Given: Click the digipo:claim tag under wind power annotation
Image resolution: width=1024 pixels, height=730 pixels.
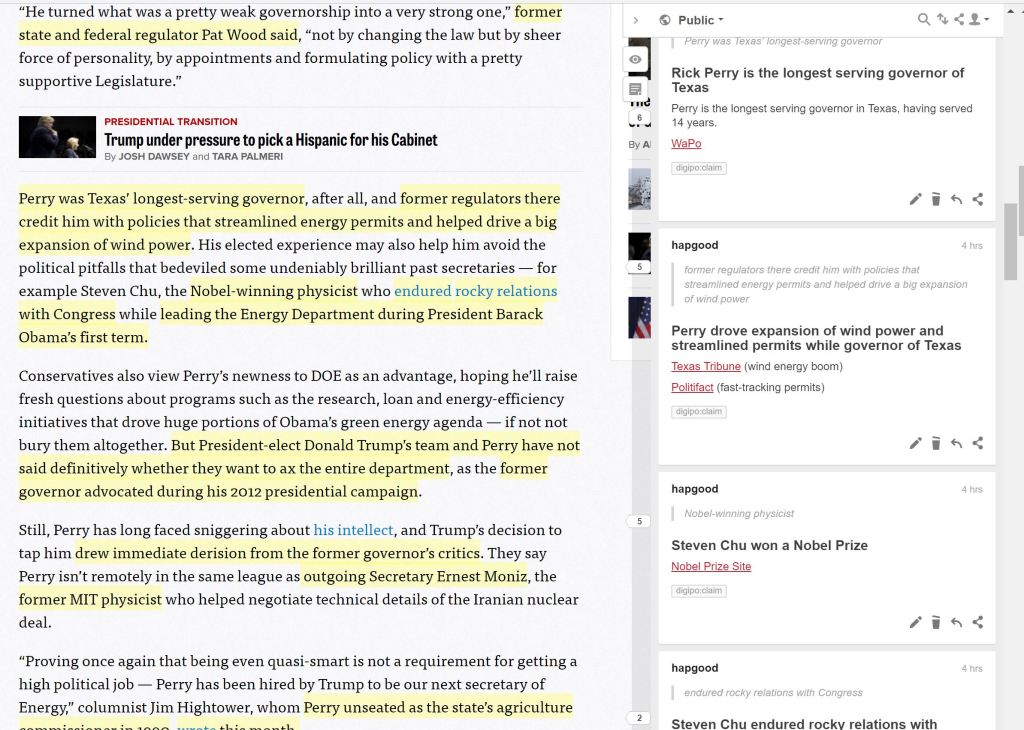Looking at the screenshot, I should coord(698,412).
